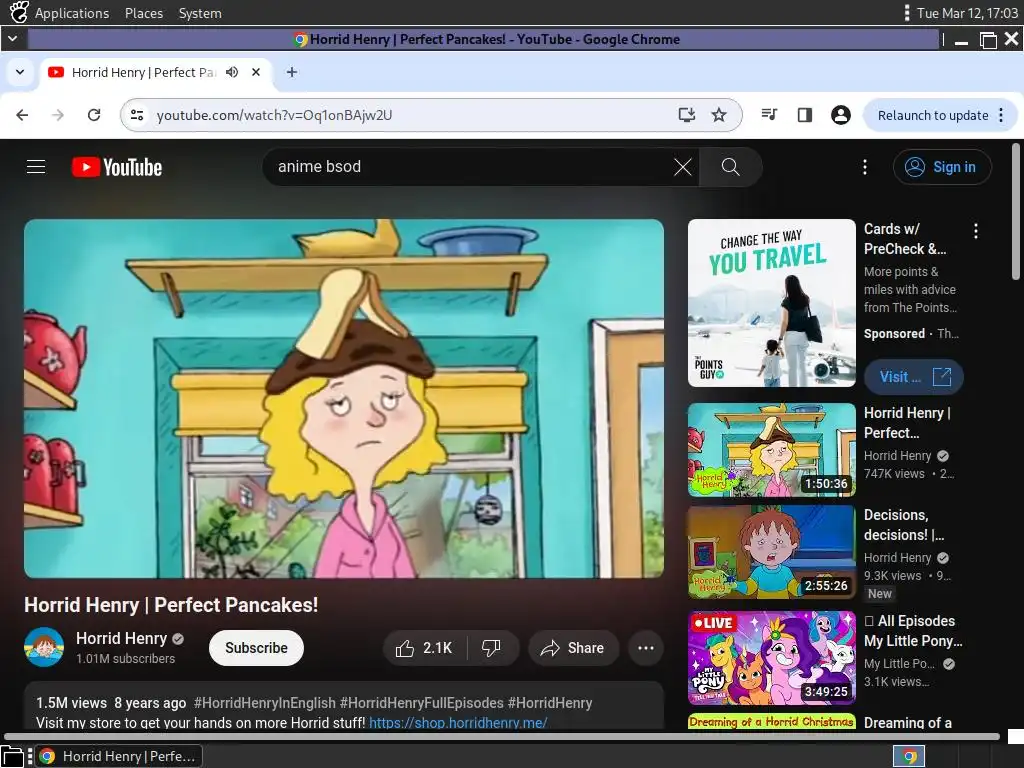Screen dimensions: 1024x768
Task: Click Horrid Henry taskbar window button
Action: click(x=118, y=756)
